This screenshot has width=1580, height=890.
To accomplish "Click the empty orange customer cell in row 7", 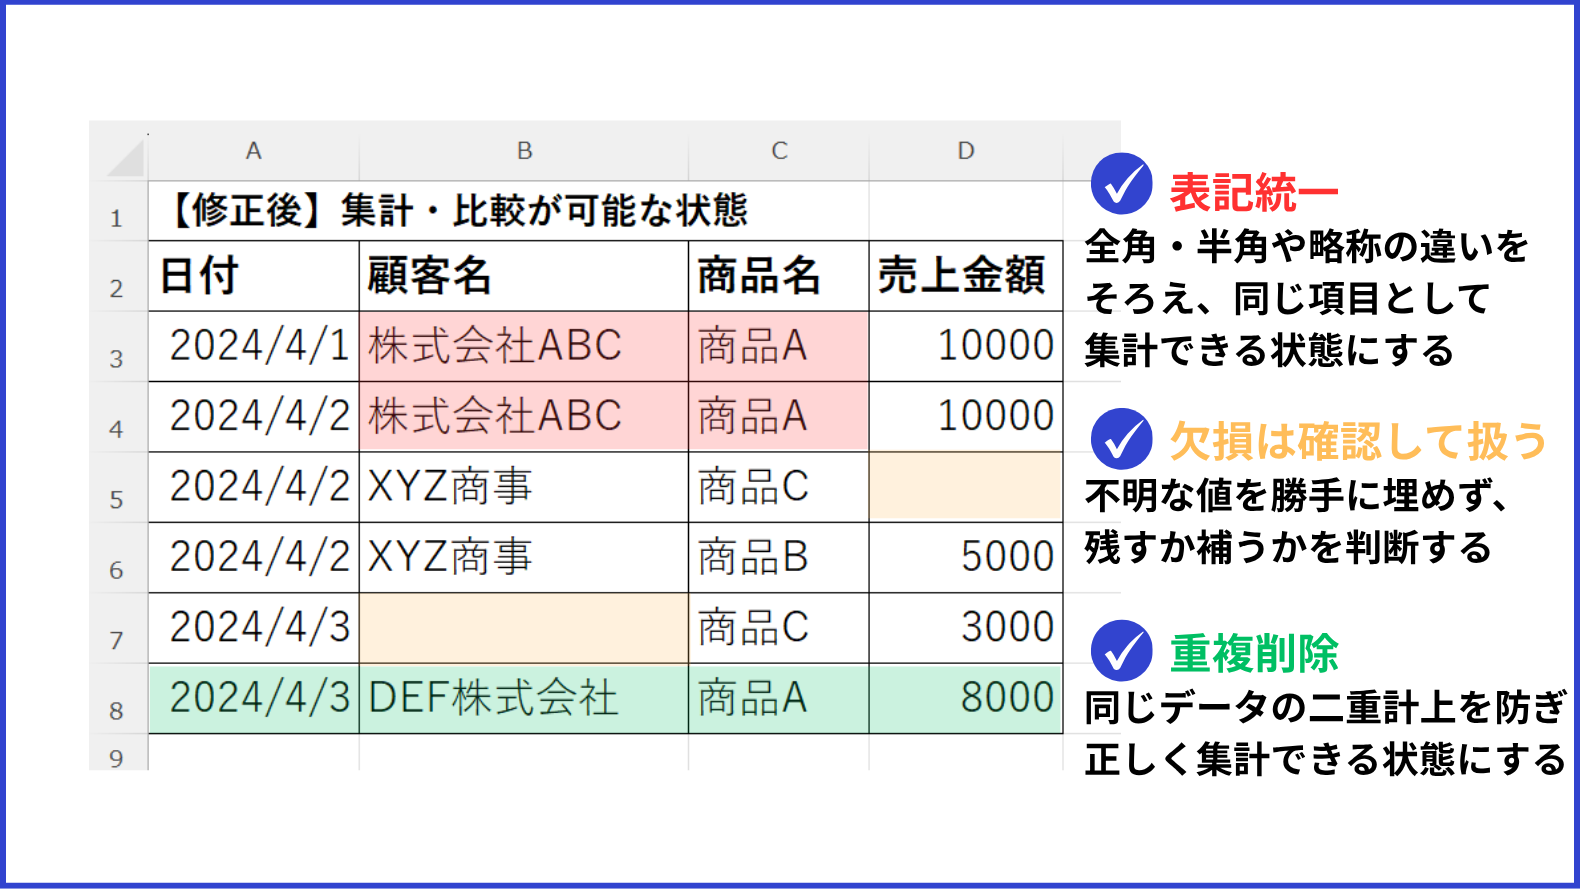I will (524, 628).
